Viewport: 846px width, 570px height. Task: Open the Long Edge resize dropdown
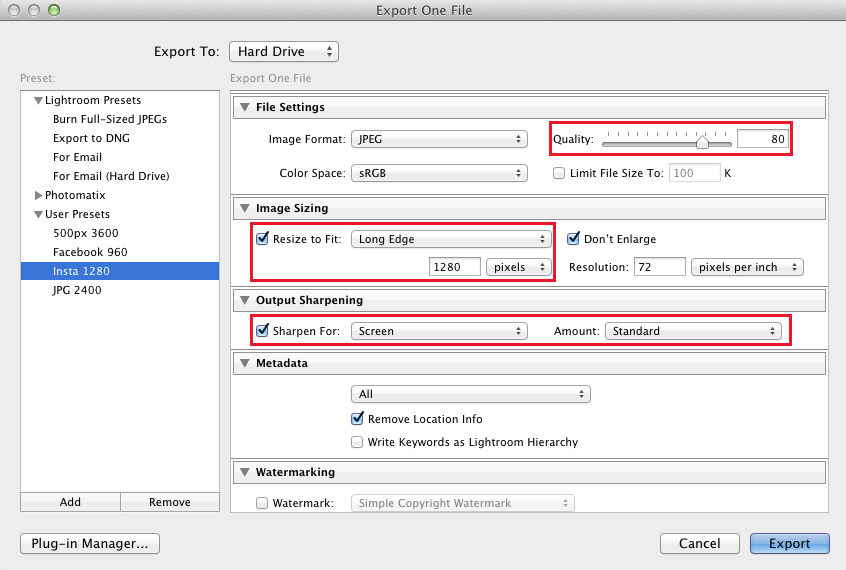click(451, 239)
